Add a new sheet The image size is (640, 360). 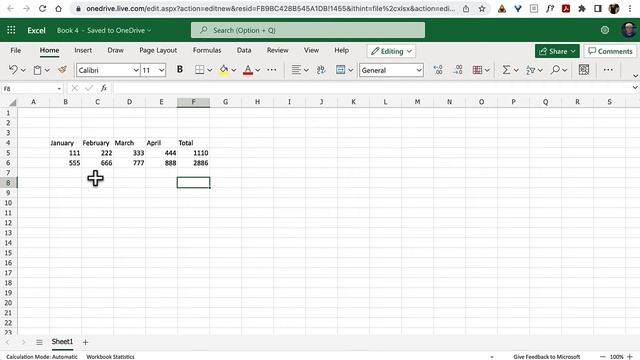point(85,342)
